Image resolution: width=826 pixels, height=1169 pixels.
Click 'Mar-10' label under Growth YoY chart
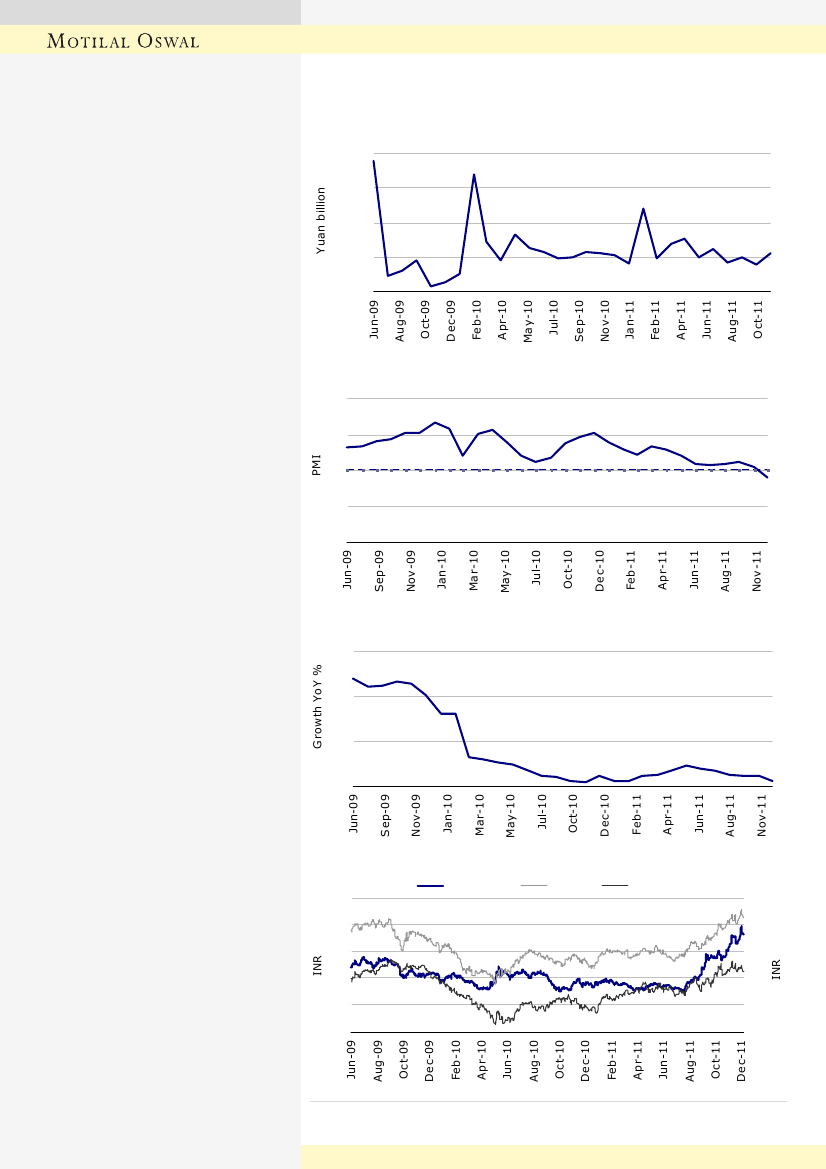click(x=479, y=815)
